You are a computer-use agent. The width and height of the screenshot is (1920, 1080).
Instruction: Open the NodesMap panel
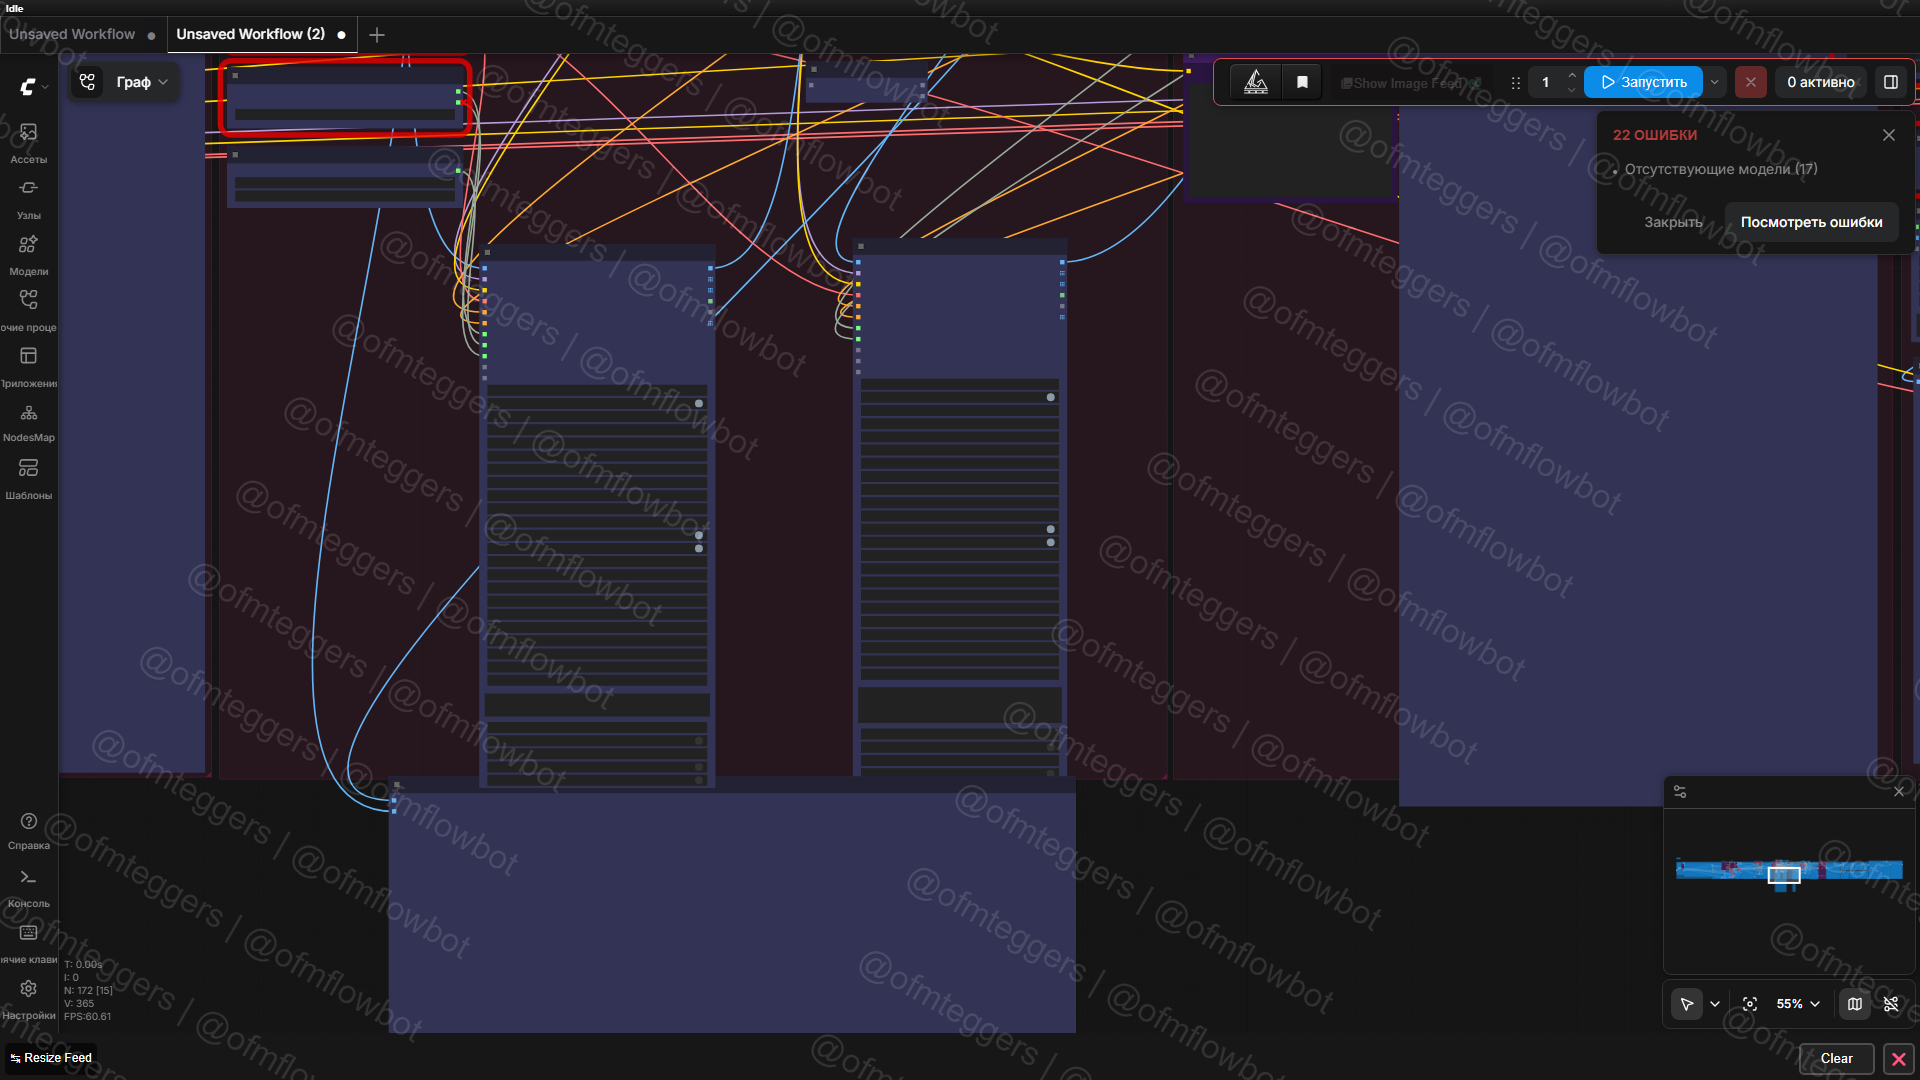(28, 421)
